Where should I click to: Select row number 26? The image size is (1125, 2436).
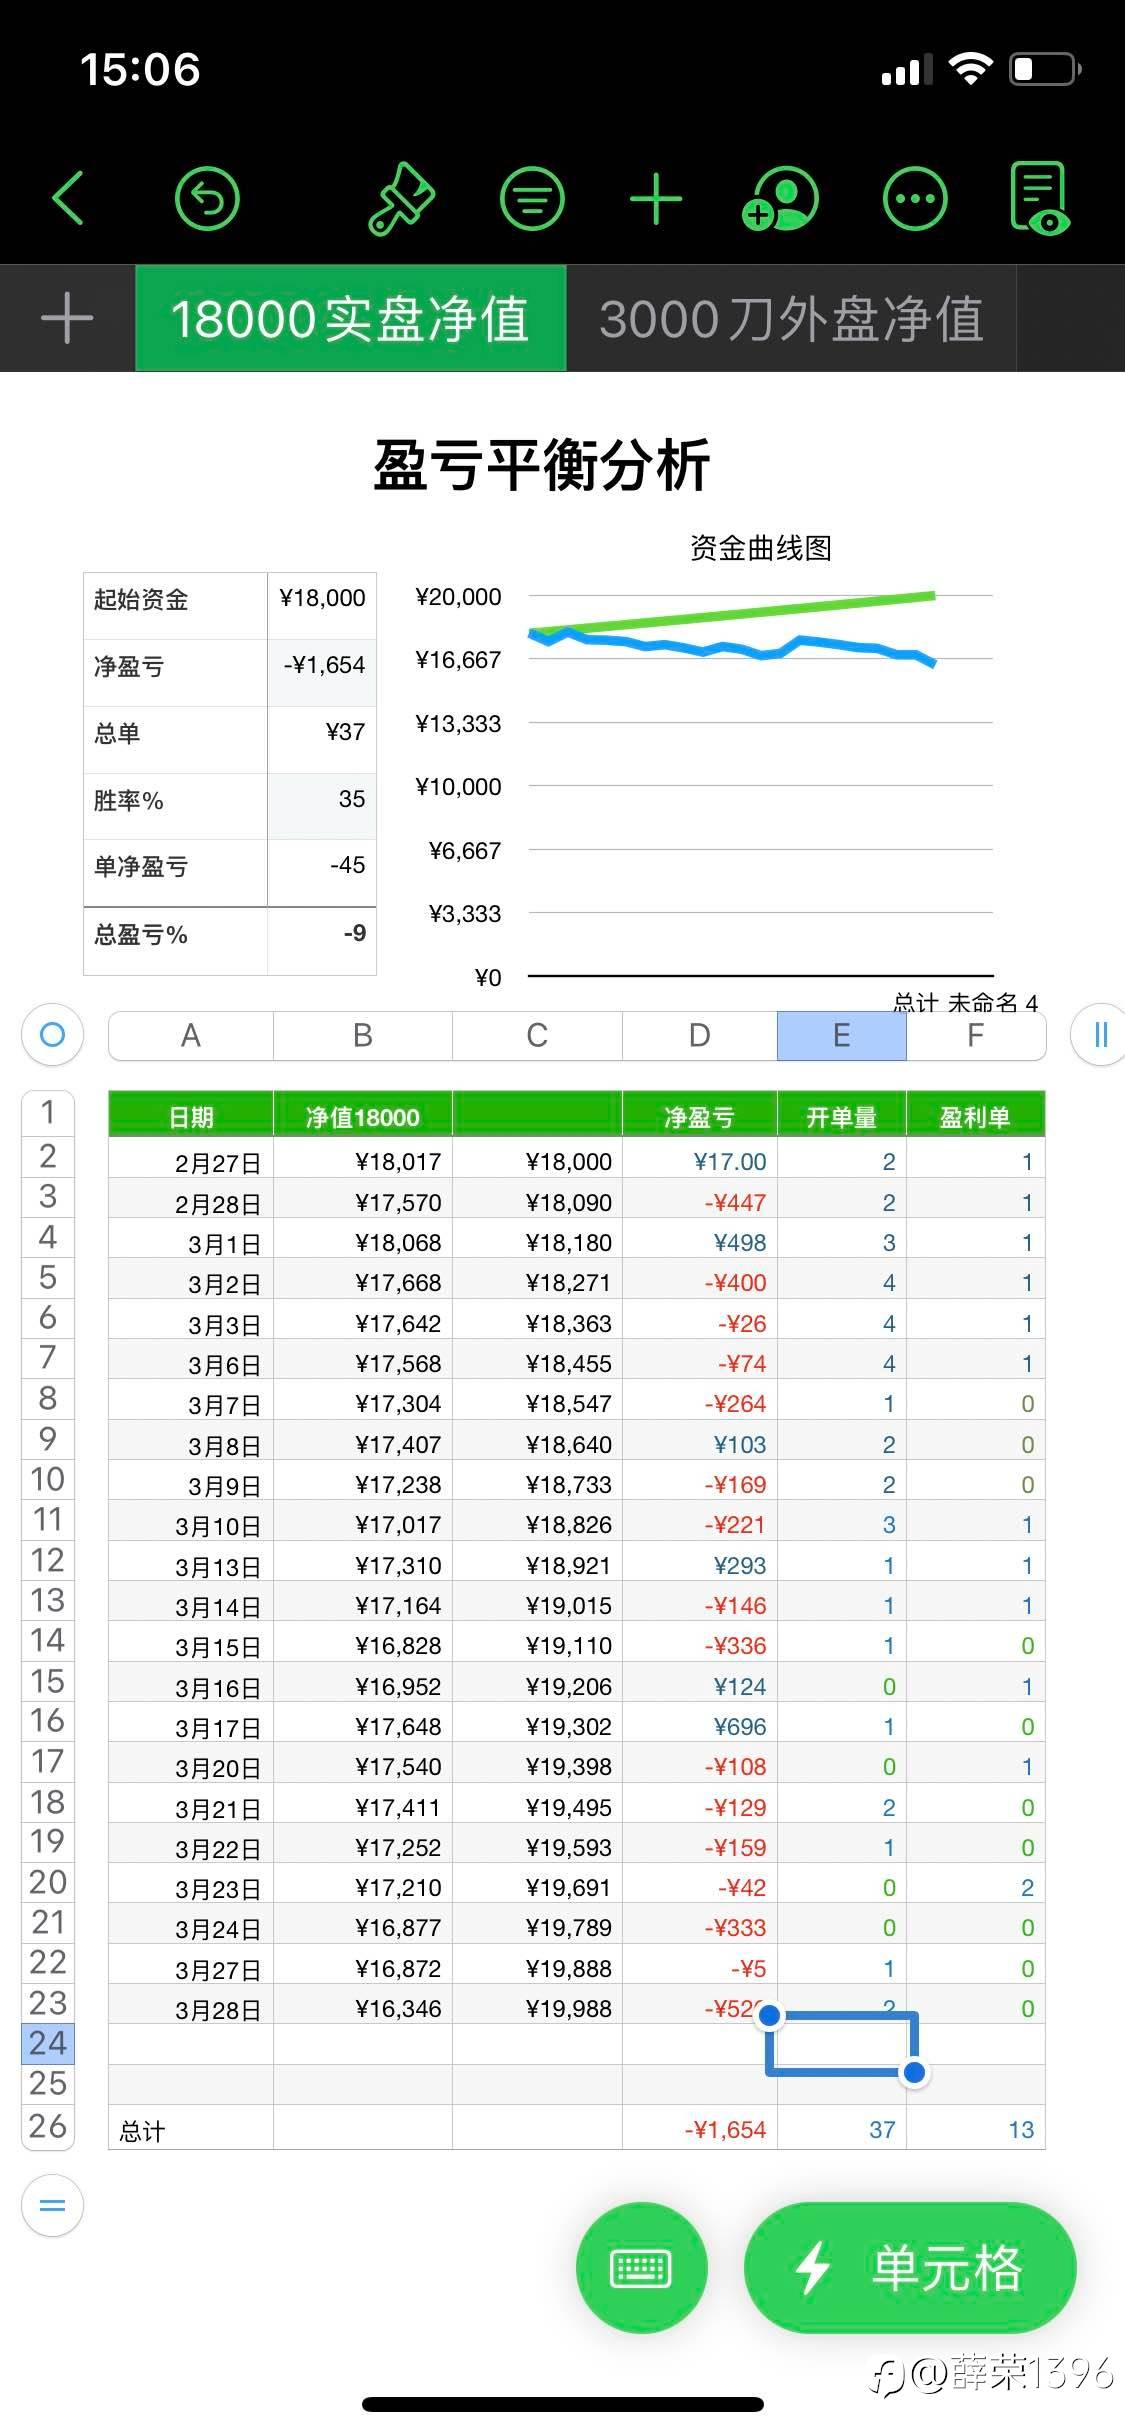[48, 2126]
